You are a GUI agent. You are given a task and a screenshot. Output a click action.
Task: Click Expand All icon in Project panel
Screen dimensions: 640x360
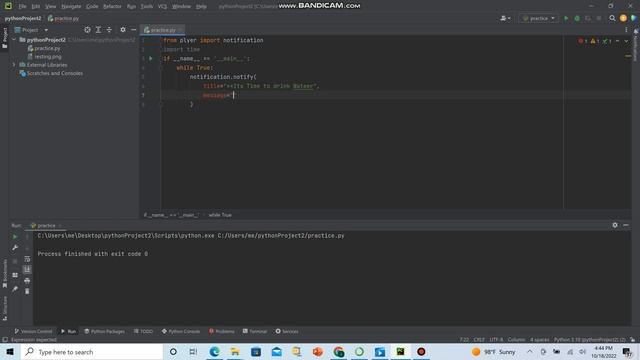tap(98, 30)
